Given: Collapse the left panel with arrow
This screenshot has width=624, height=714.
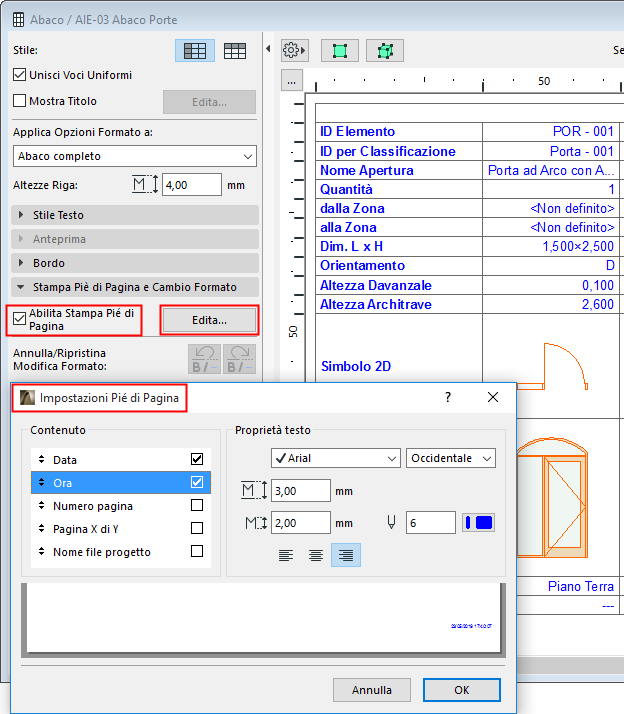Looking at the screenshot, I should pyautogui.click(x=268, y=49).
